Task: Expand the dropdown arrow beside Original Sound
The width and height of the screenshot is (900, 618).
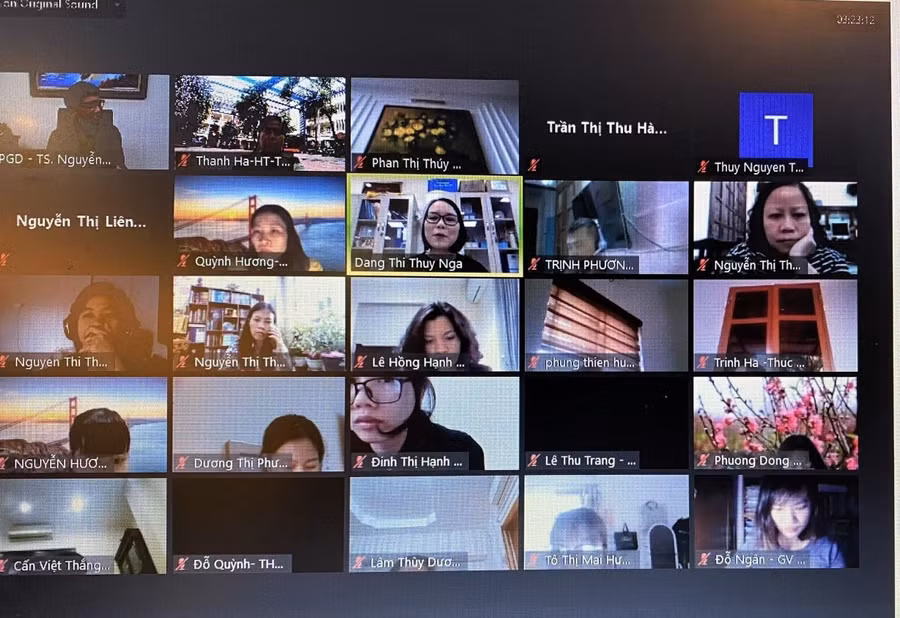Action: point(116,5)
